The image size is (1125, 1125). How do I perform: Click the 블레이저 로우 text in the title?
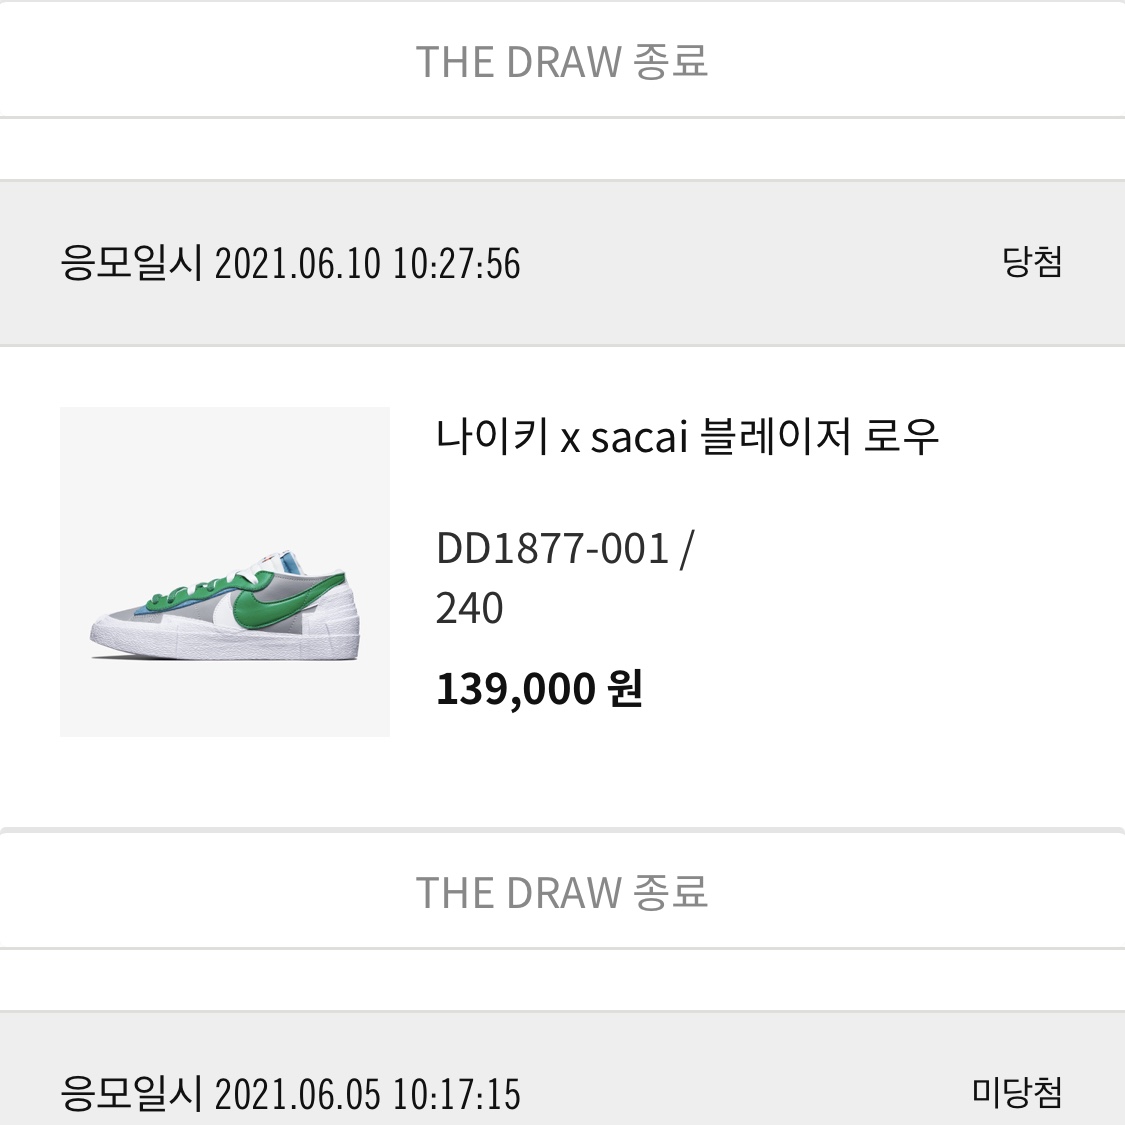coord(819,436)
